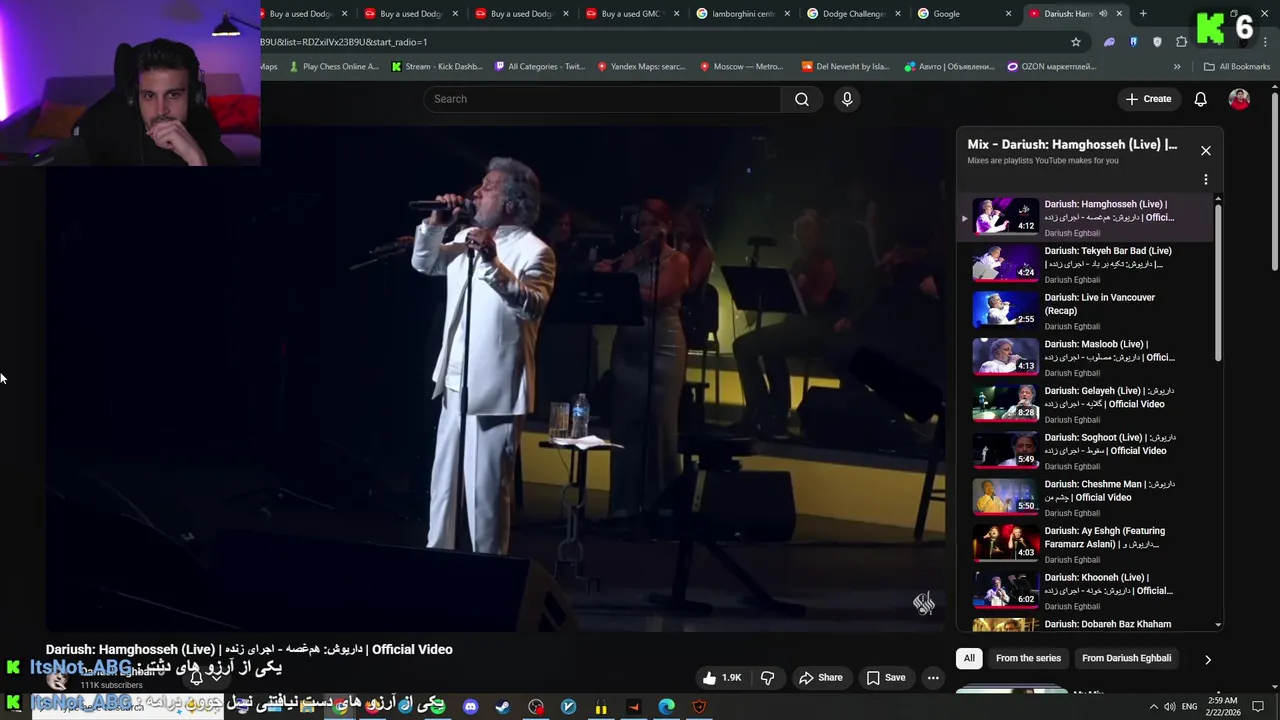Click the YouTube search input field
Screen dimensions: 1280x720
[x=603, y=99]
